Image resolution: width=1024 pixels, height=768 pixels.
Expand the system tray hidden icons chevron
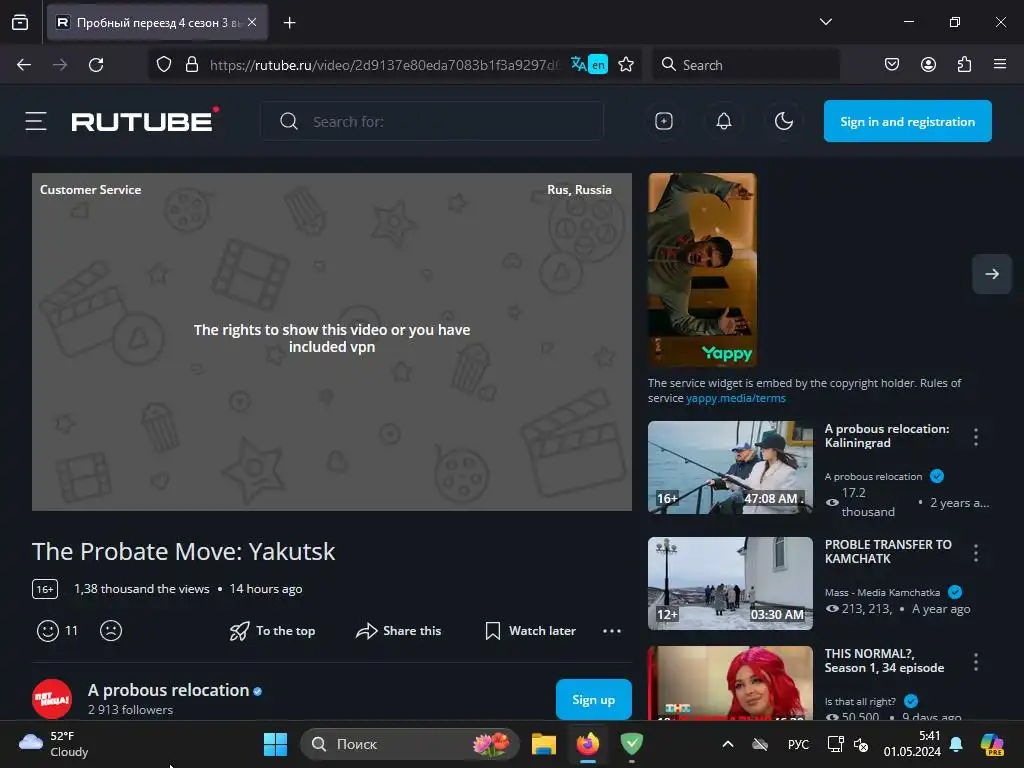[x=728, y=744]
